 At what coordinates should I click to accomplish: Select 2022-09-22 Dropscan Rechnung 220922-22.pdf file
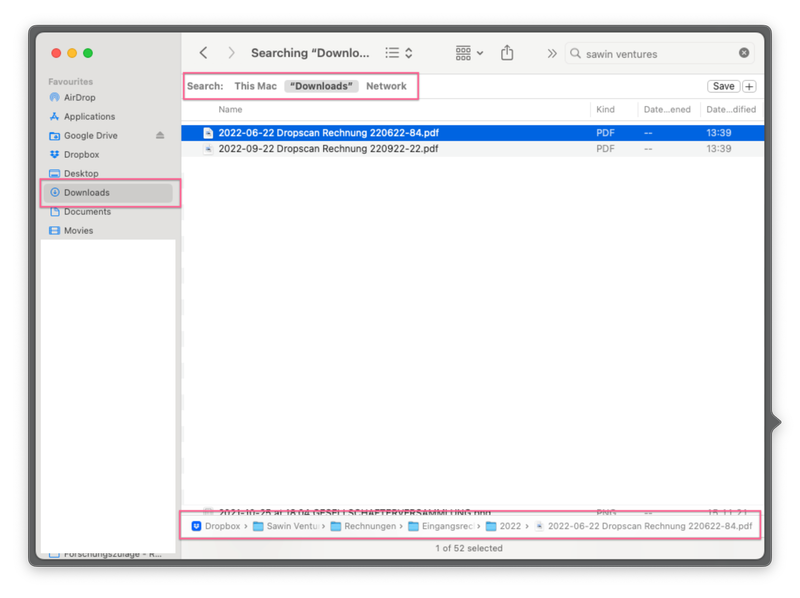point(328,149)
